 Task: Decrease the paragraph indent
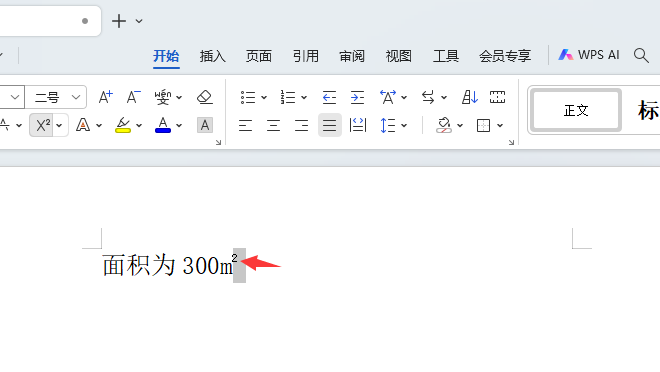(329, 97)
